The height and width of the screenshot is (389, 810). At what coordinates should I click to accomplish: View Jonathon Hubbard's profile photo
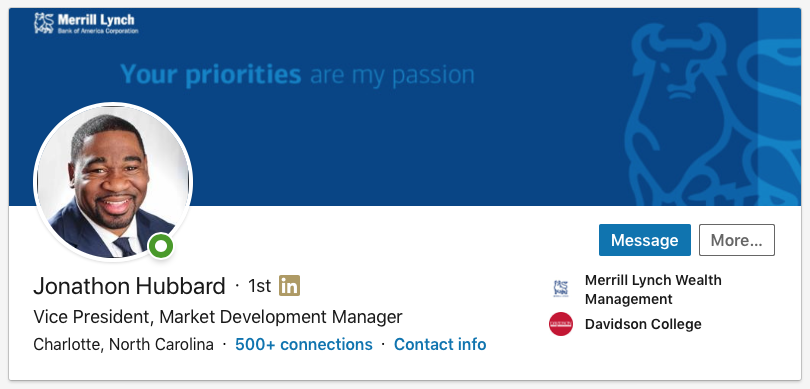113,181
